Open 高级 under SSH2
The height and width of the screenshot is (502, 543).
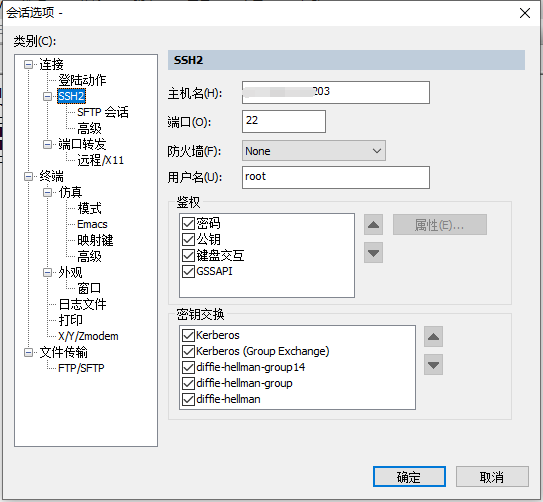click(89, 128)
